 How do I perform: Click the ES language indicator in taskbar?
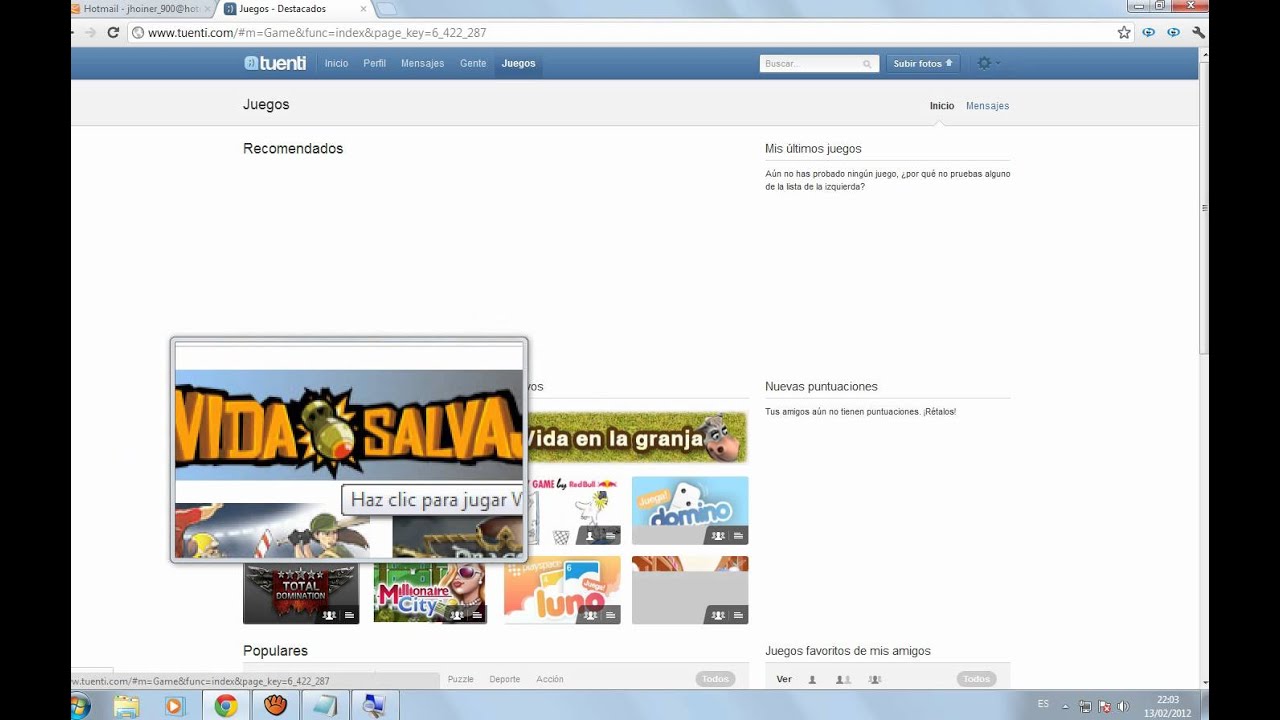(1043, 705)
